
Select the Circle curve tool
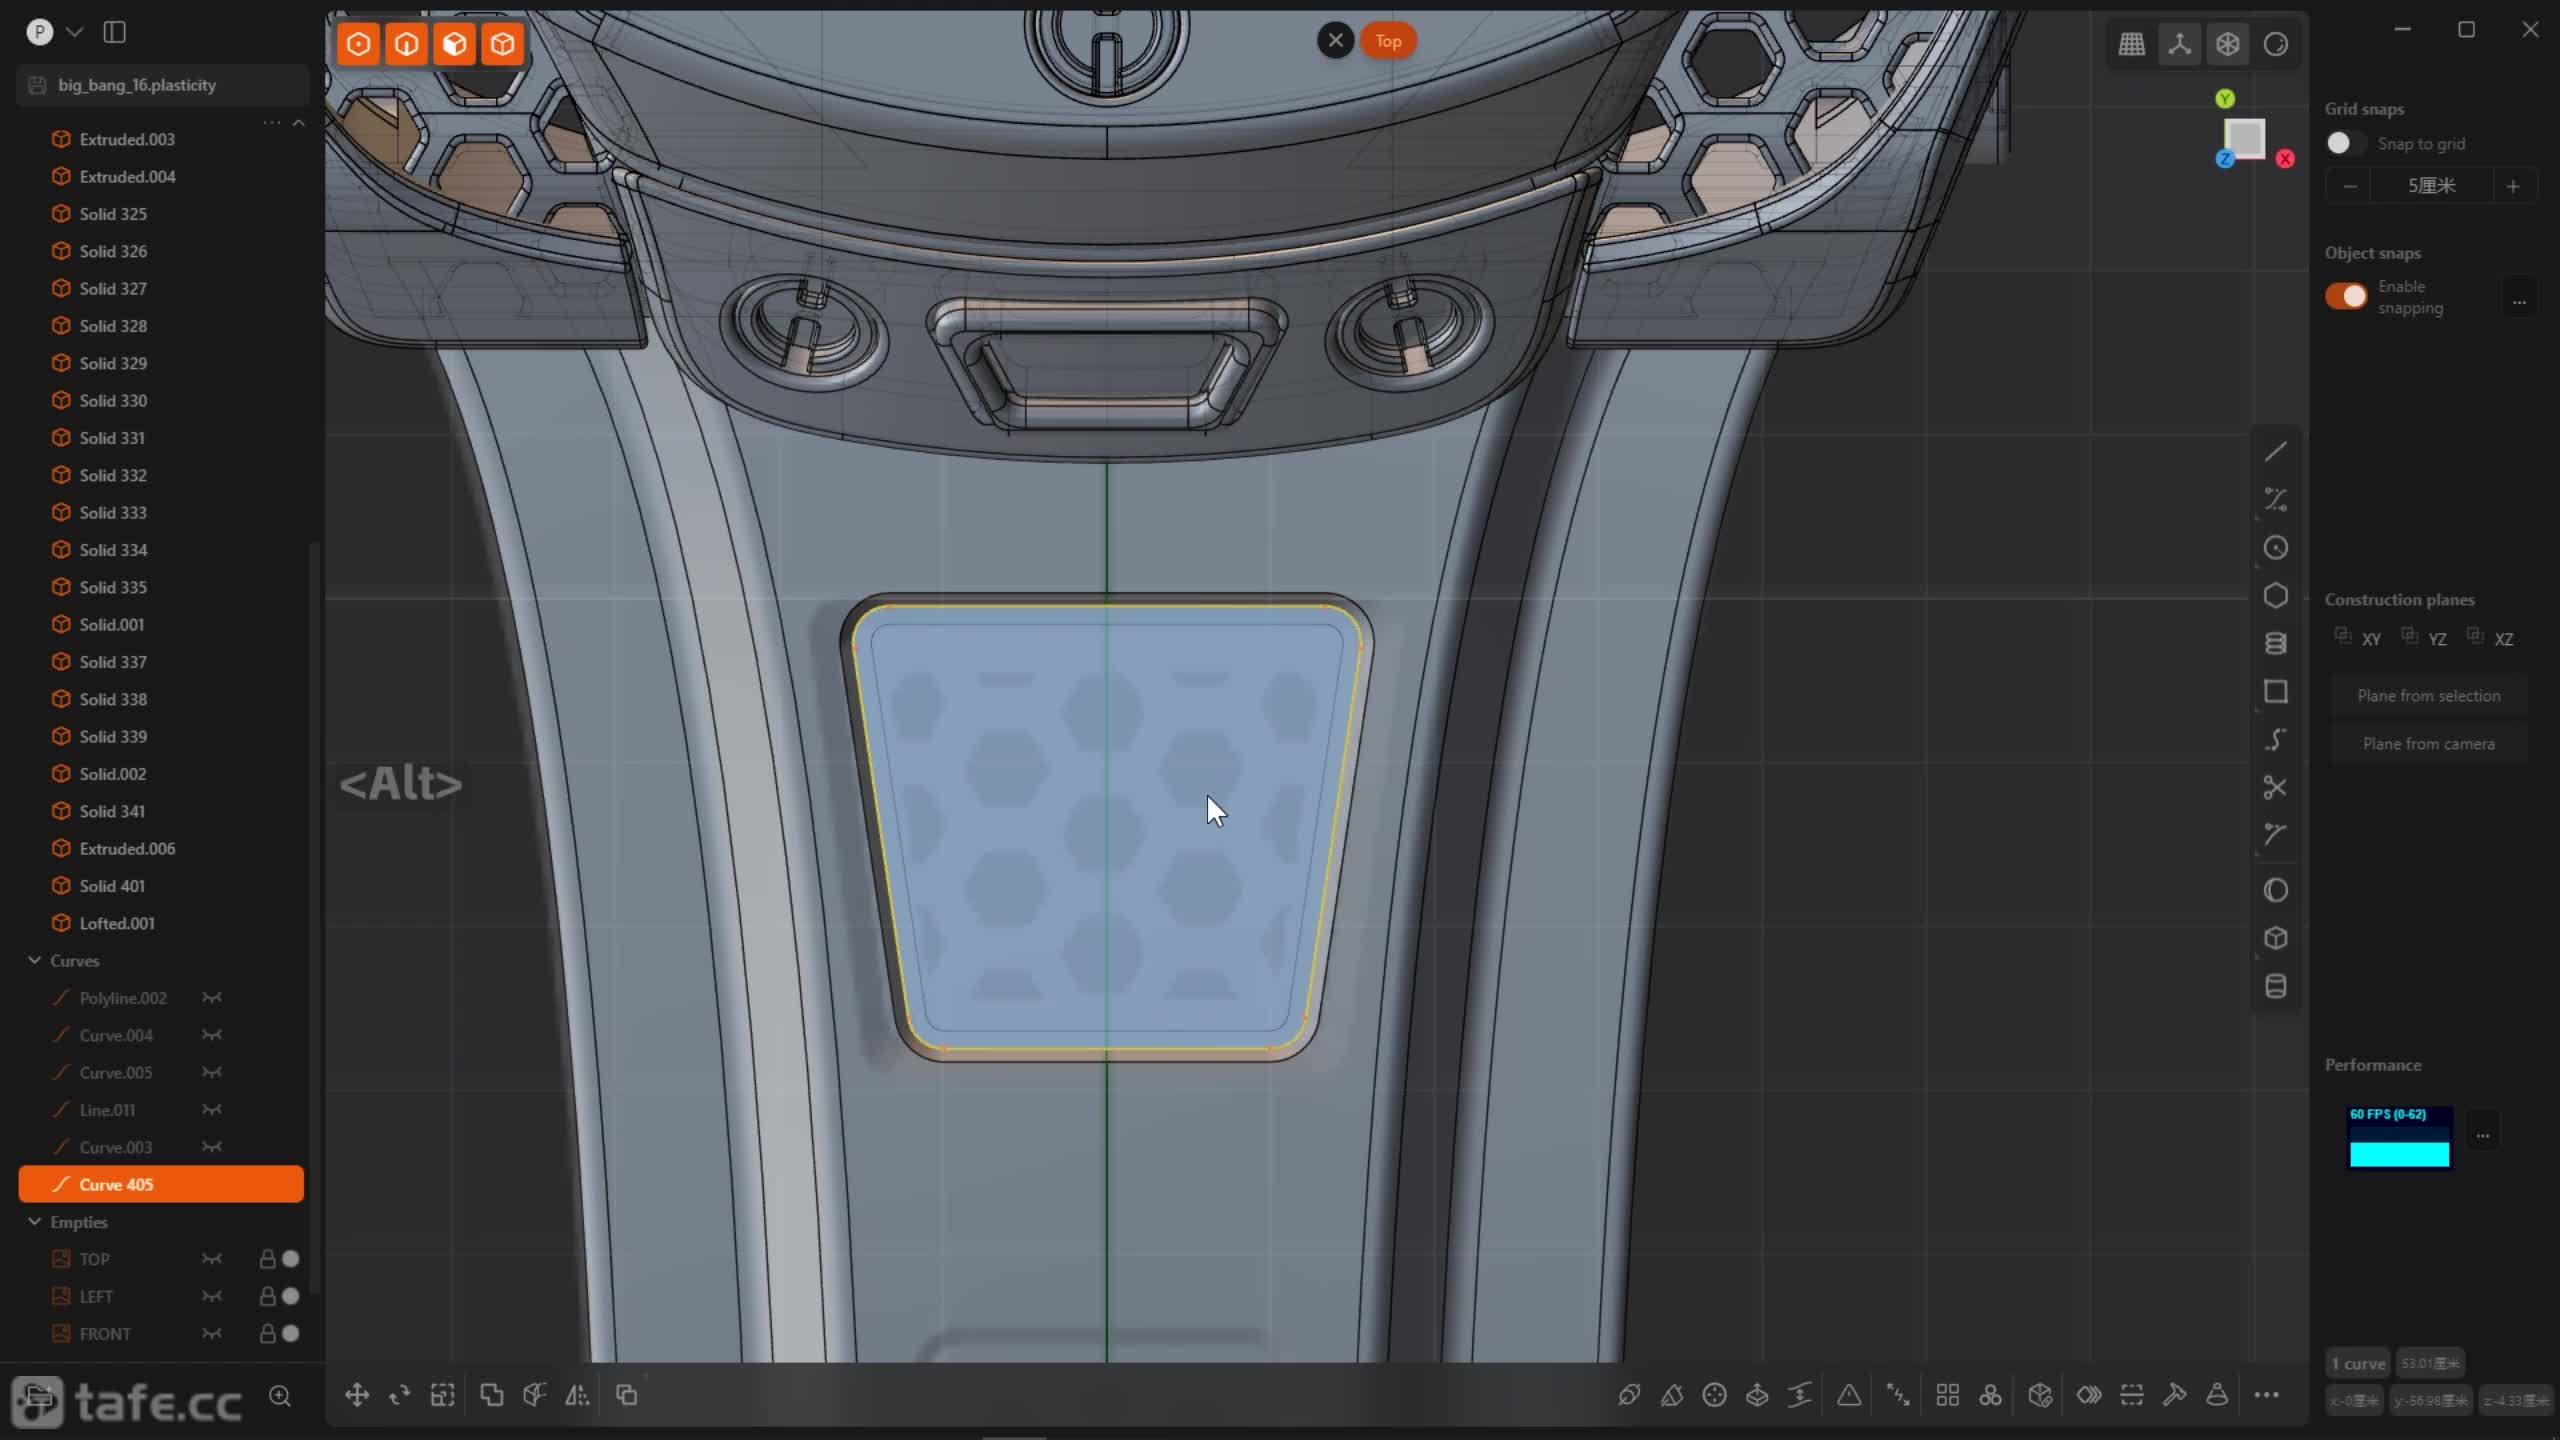[x=2275, y=548]
